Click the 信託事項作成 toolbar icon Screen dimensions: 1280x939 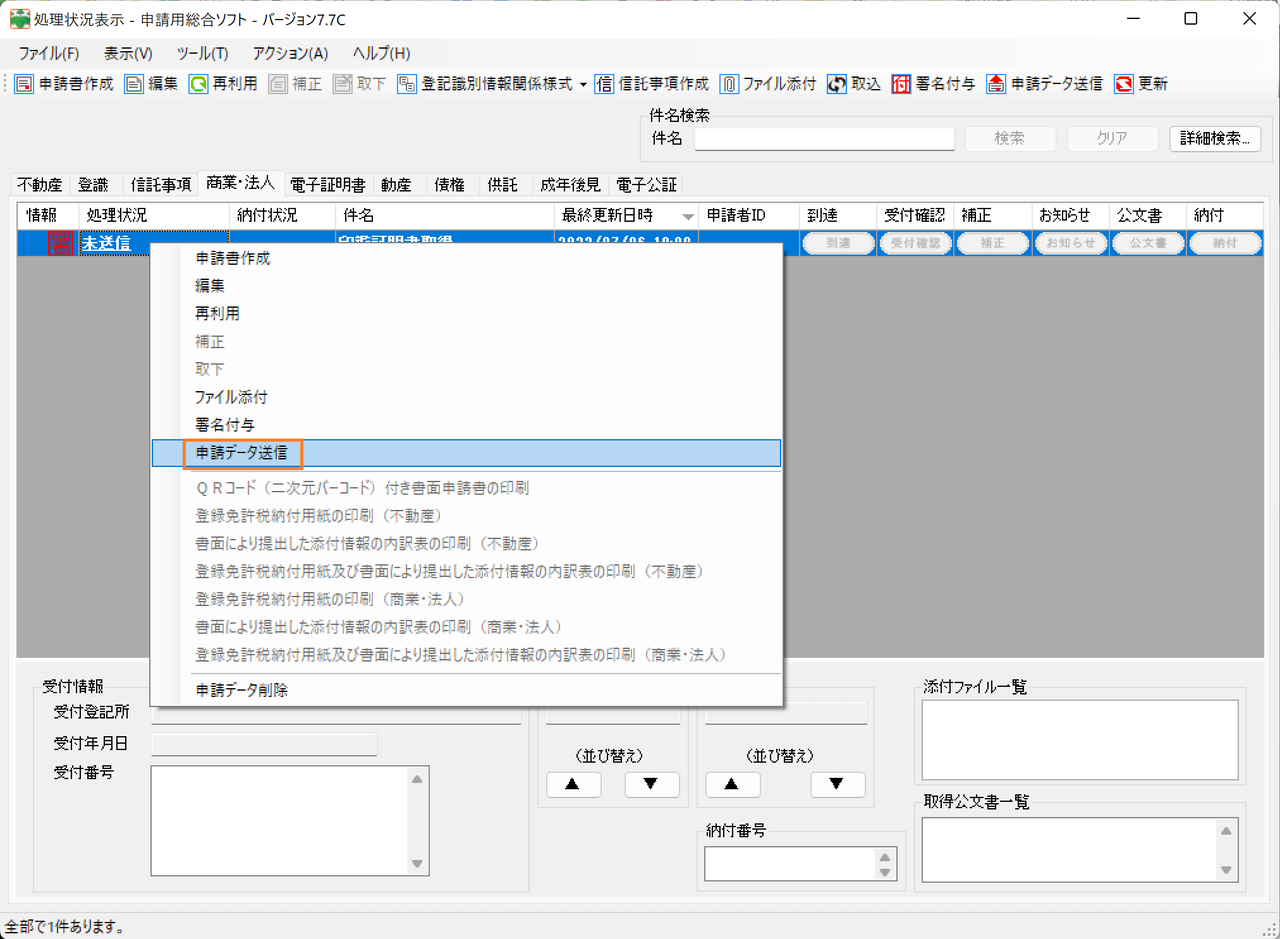(x=604, y=84)
